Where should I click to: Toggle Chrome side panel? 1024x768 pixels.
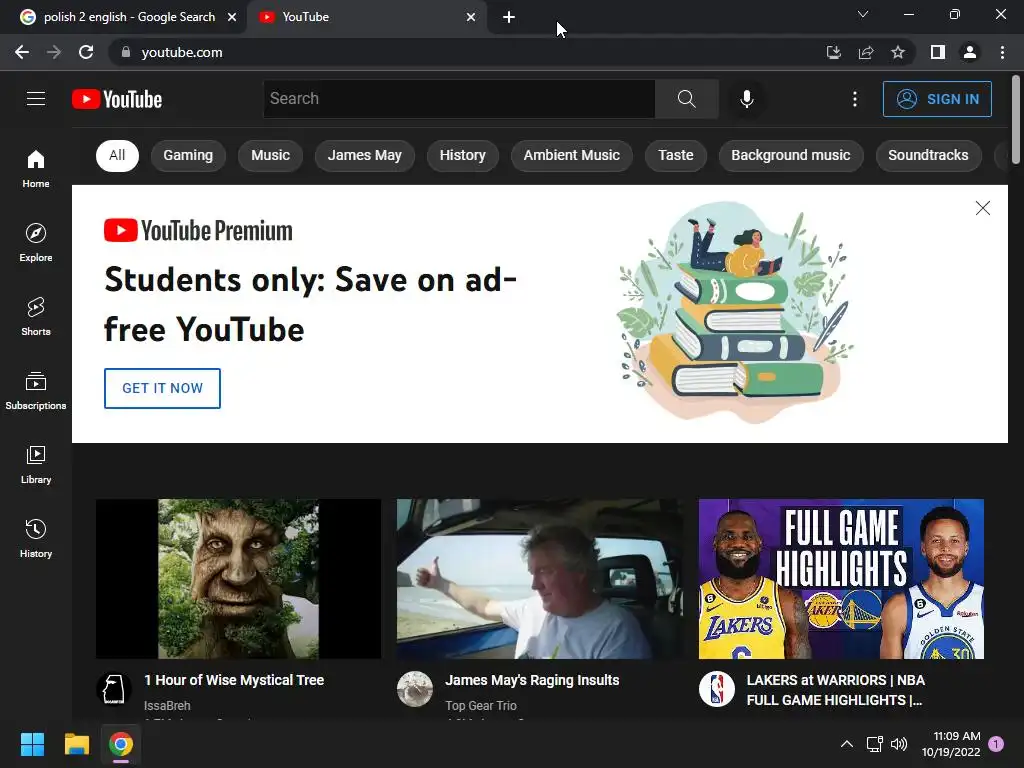coord(938,52)
